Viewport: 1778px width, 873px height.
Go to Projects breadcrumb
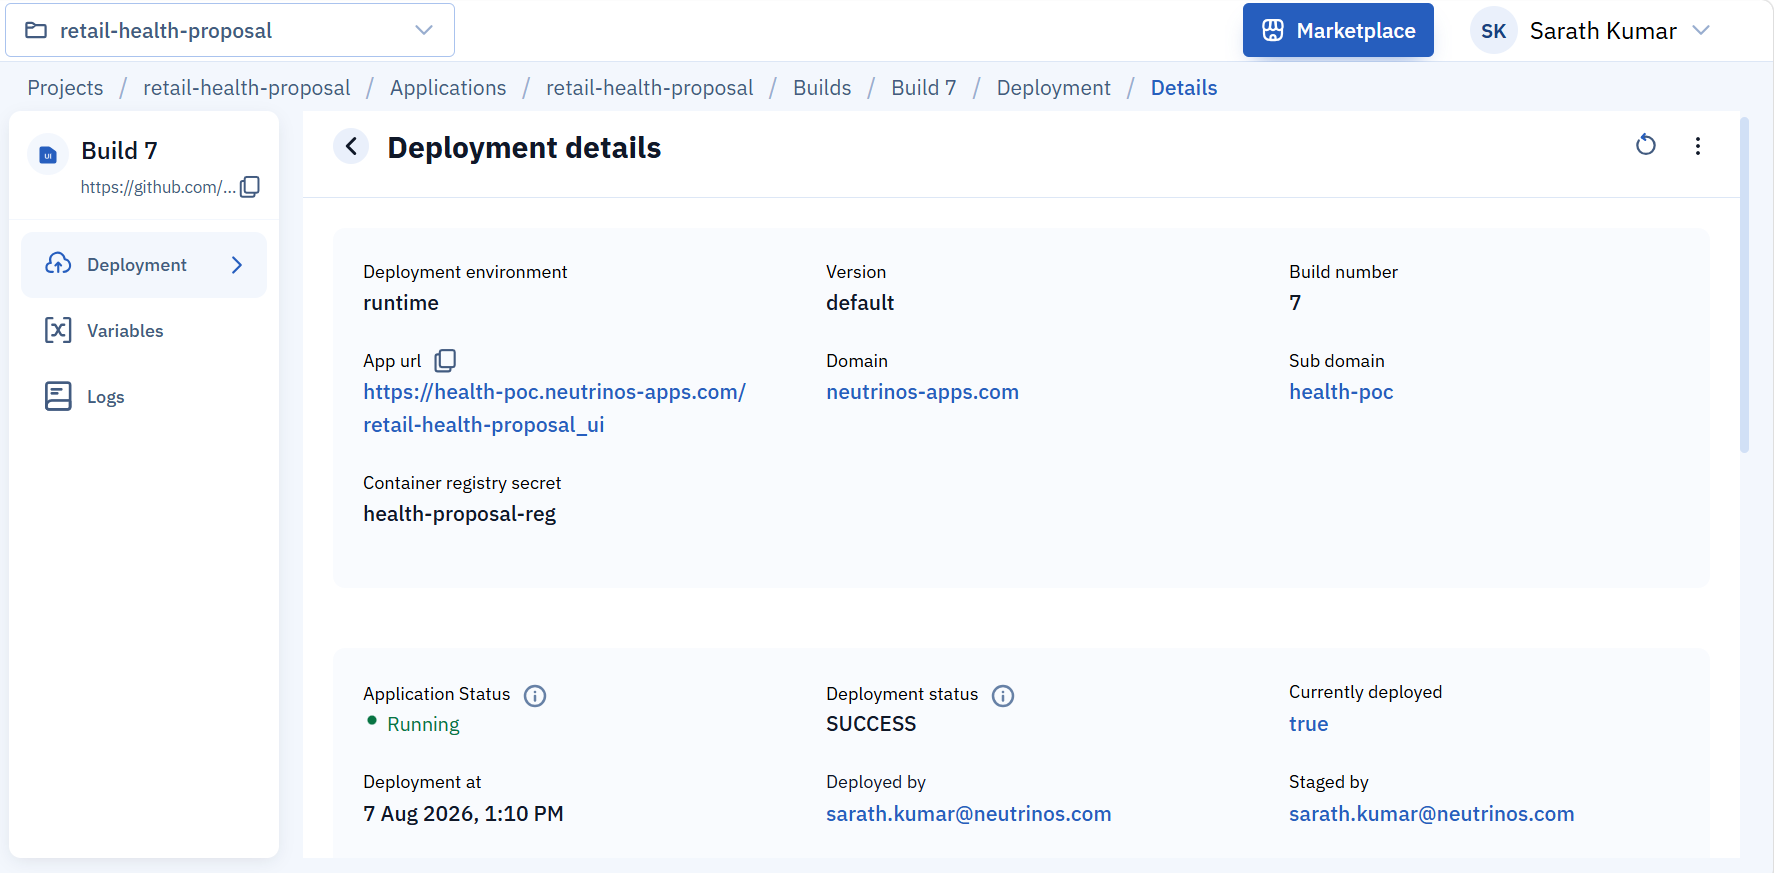click(x=65, y=88)
